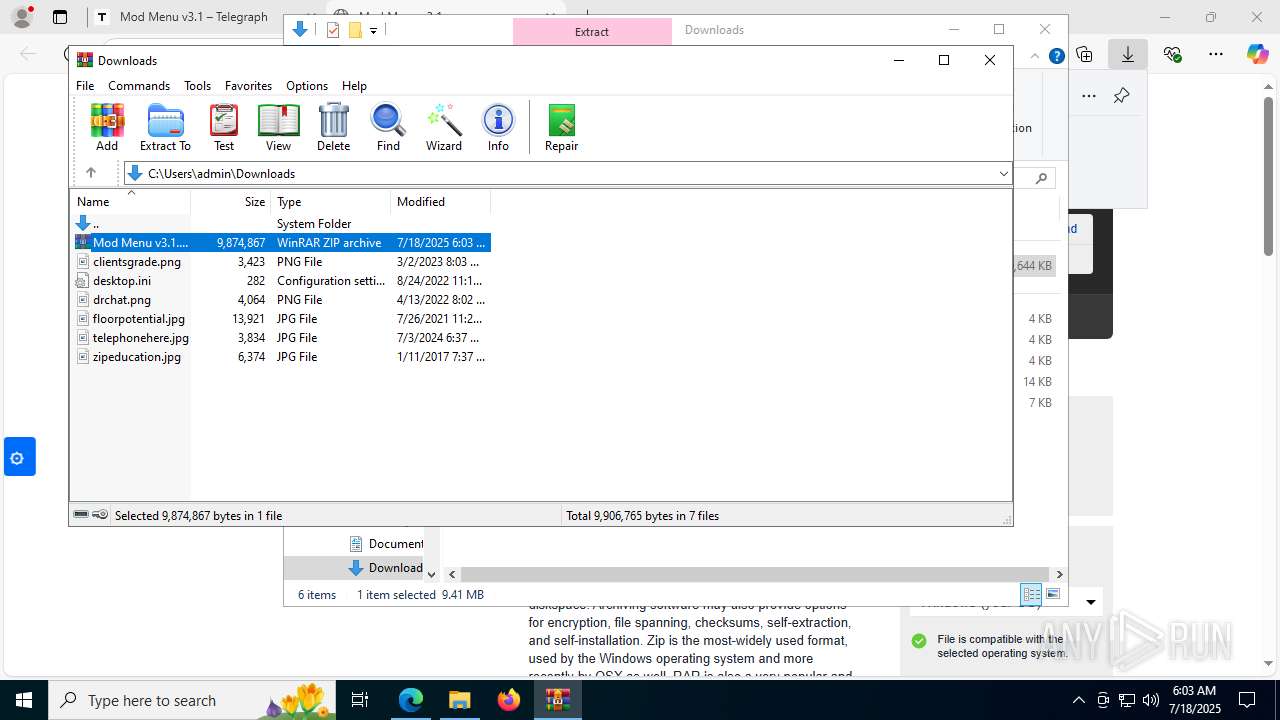
Task: Click the Repair toolbar icon
Action: [x=561, y=127]
